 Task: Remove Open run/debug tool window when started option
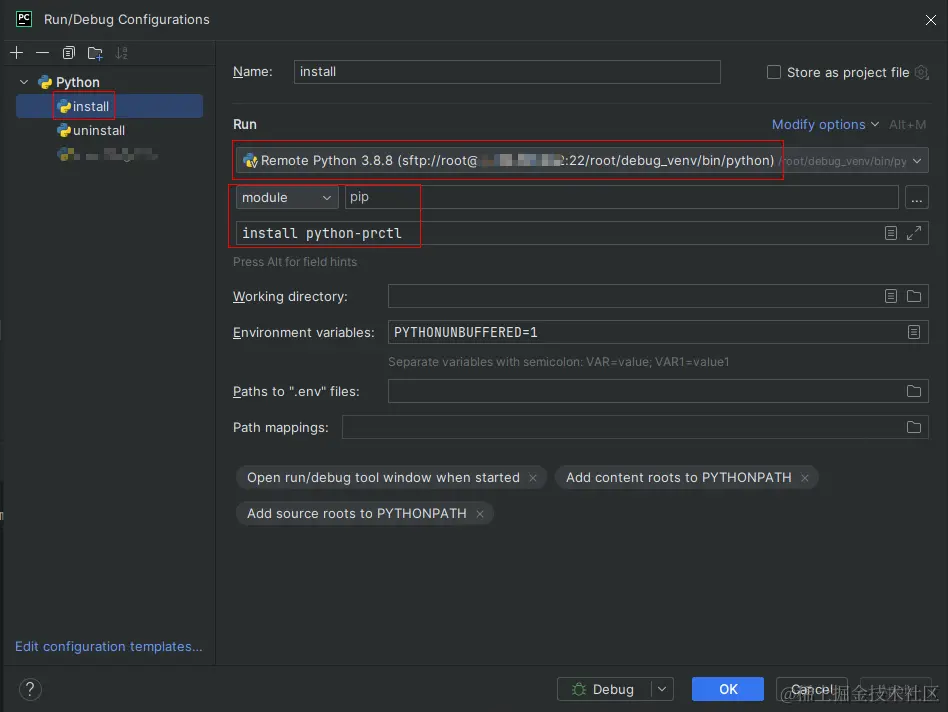click(x=533, y=478)
